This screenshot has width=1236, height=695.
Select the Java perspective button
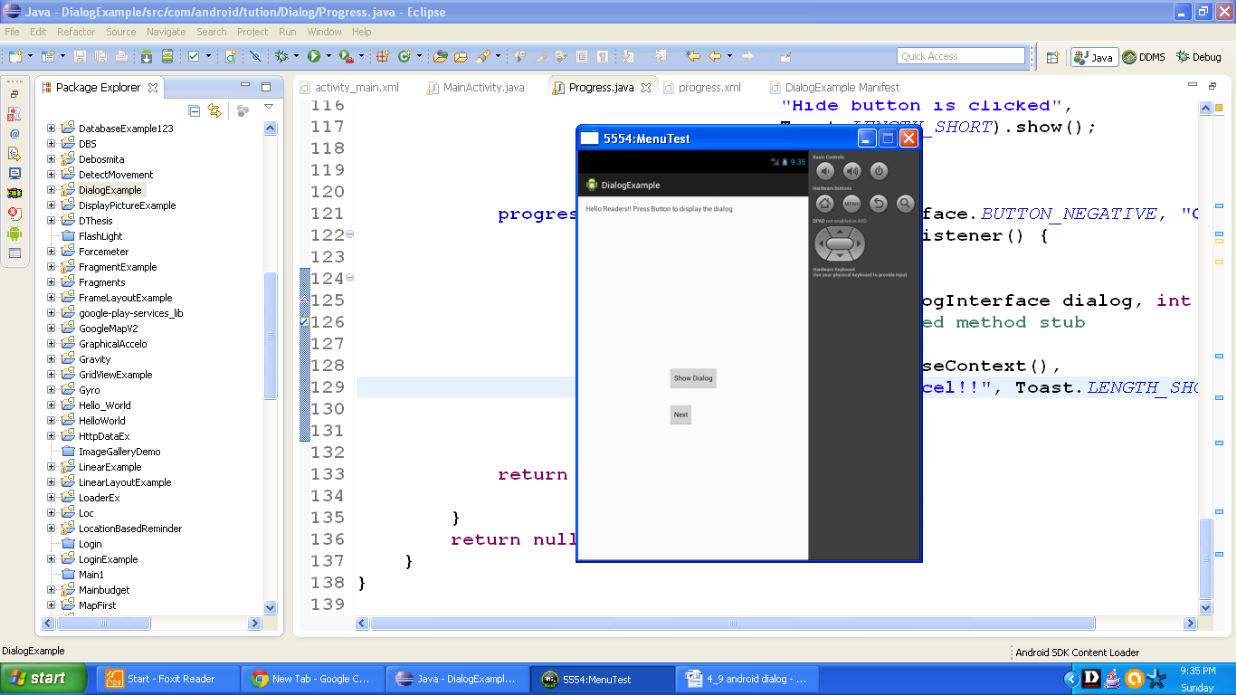1093,57
